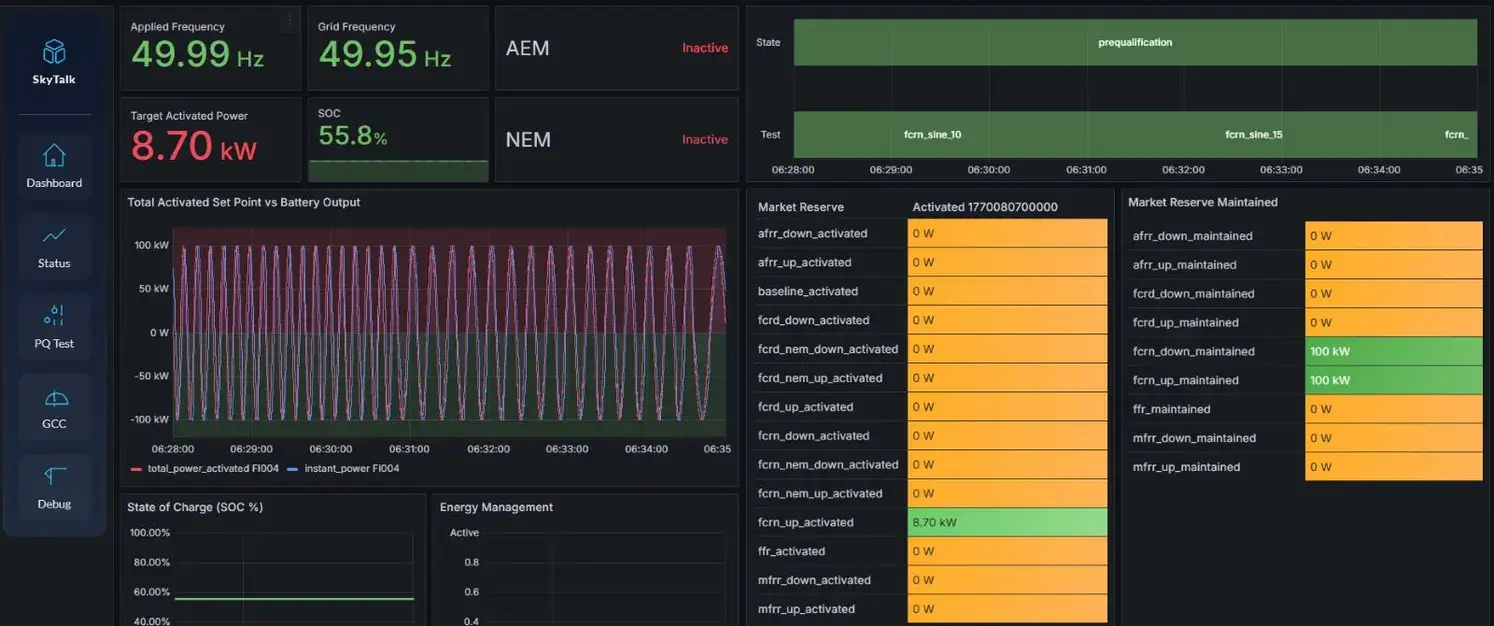Open the Status chart icon
Viewport: 1494px width, 626px height.
[x=54, y=236]
